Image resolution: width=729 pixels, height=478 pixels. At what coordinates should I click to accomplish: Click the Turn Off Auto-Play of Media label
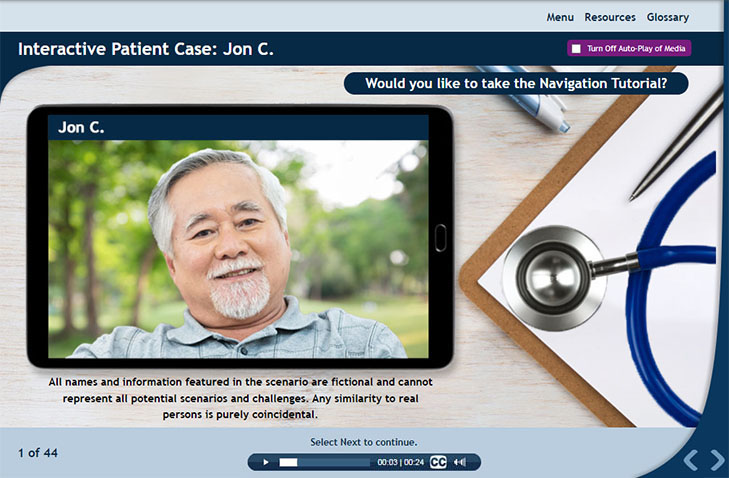point(636,48)
